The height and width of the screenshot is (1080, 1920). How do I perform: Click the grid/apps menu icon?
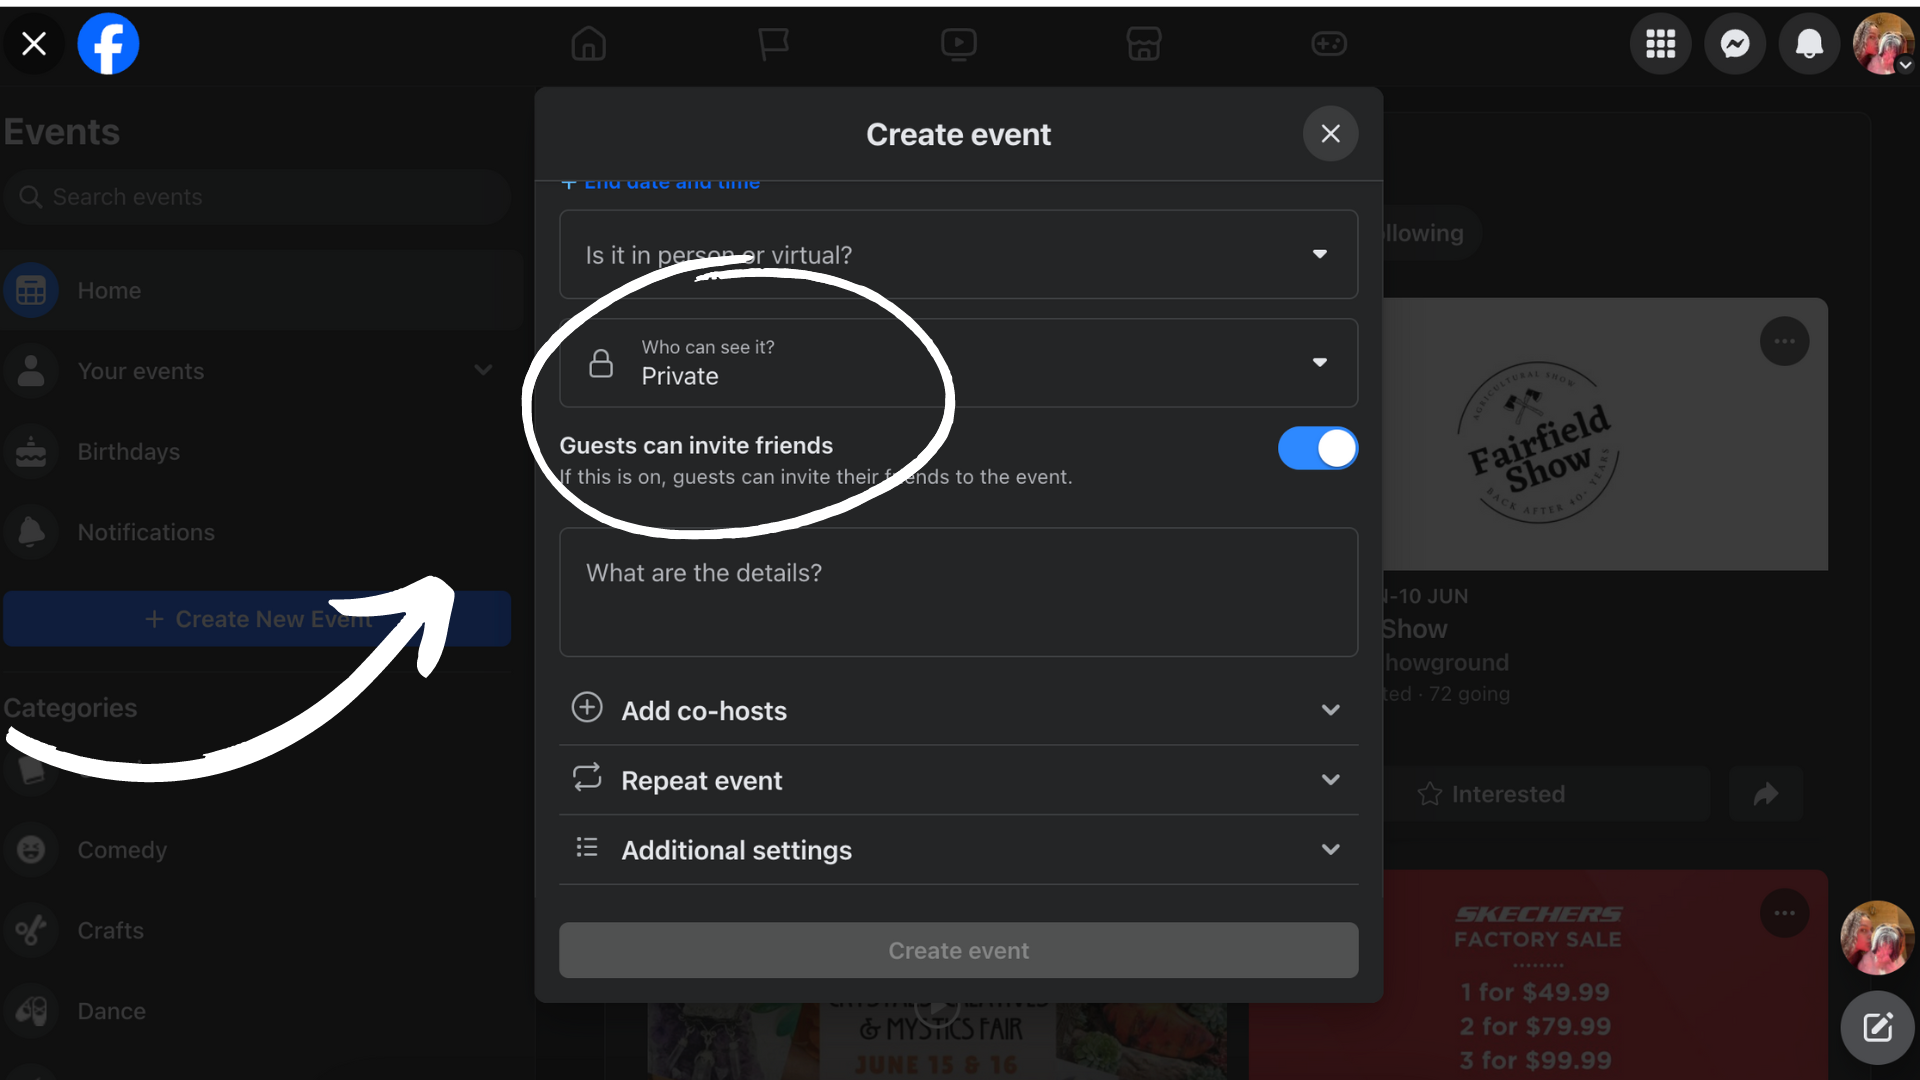point(1659,44)
